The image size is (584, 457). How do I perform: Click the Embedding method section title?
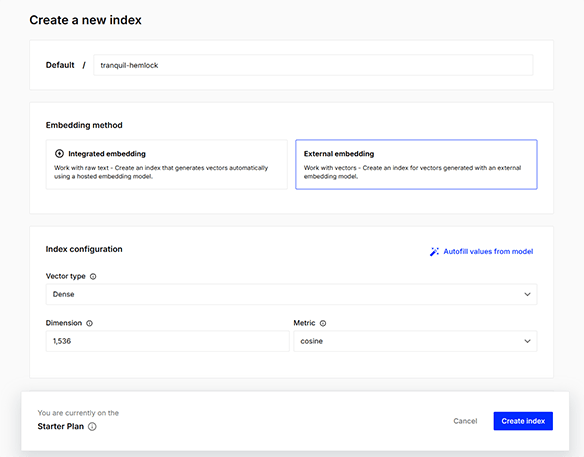point(84,125)
